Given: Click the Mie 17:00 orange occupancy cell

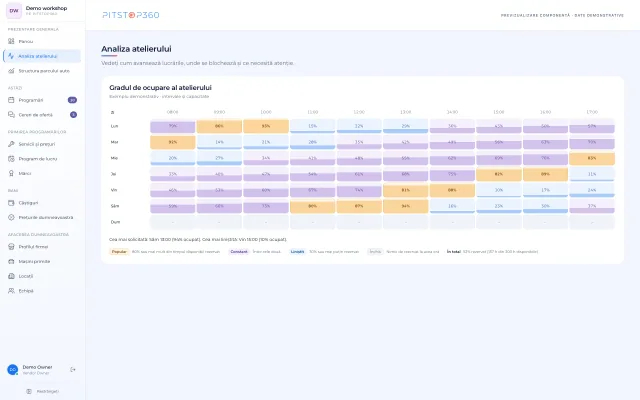Looking at the screenshot, I should (x=592, y=158).
